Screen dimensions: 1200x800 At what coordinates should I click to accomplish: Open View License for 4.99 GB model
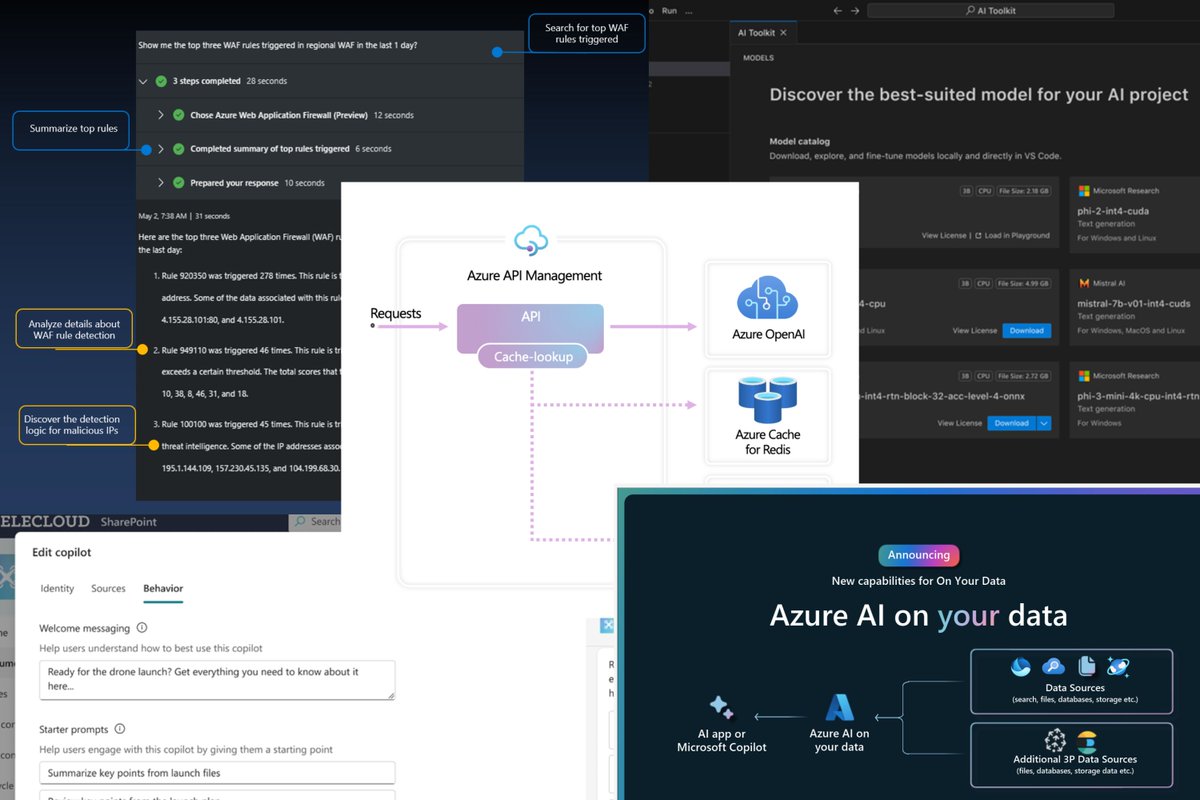click(975, 330)
